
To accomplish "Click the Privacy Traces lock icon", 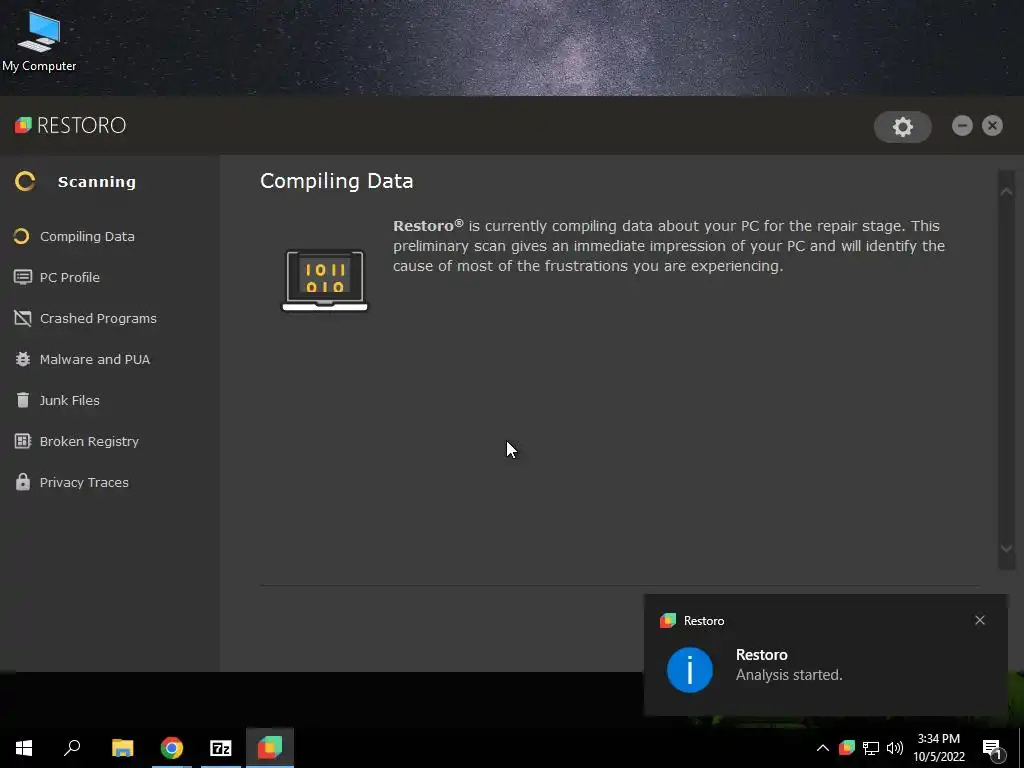I will 22,482.
